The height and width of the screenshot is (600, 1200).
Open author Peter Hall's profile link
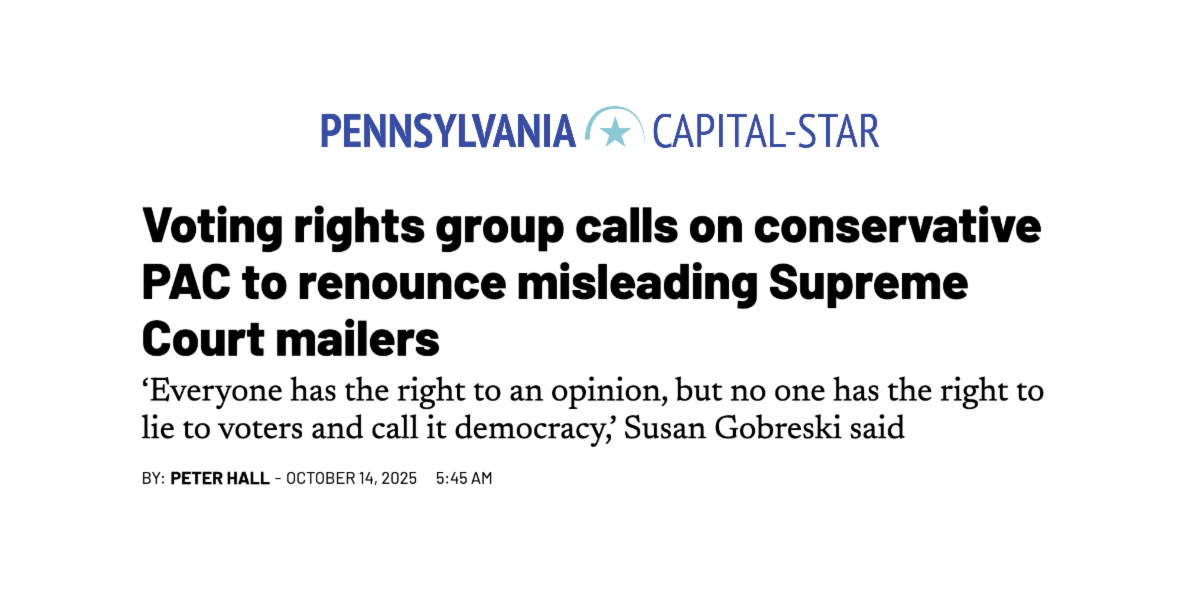219,478
